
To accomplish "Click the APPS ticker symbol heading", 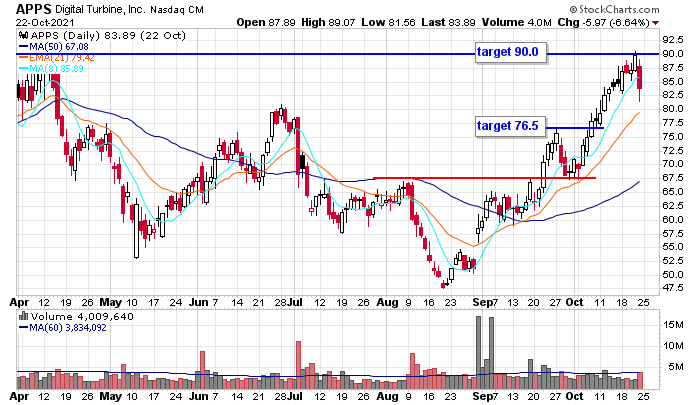I will (x=33, y=9).
